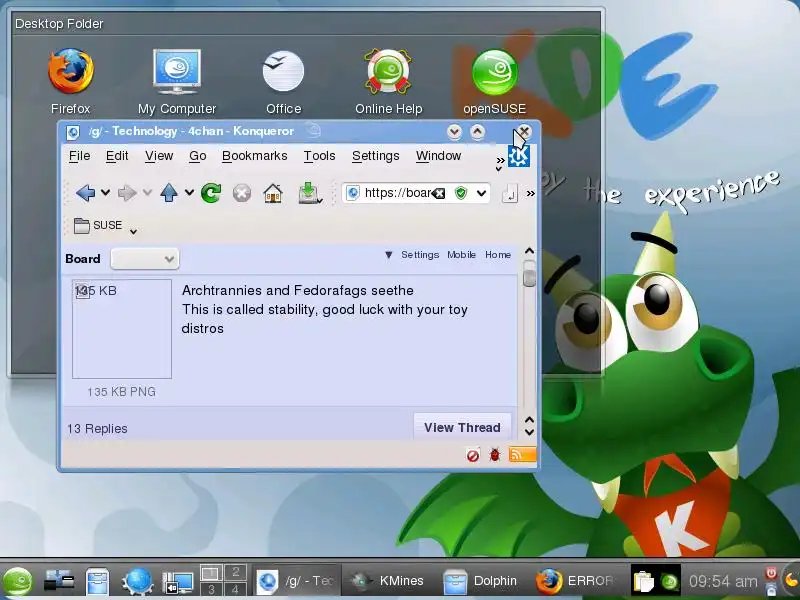
Task: Open the openSUSE start menu button
Action: pyautogui.click(x=17, y=581)
